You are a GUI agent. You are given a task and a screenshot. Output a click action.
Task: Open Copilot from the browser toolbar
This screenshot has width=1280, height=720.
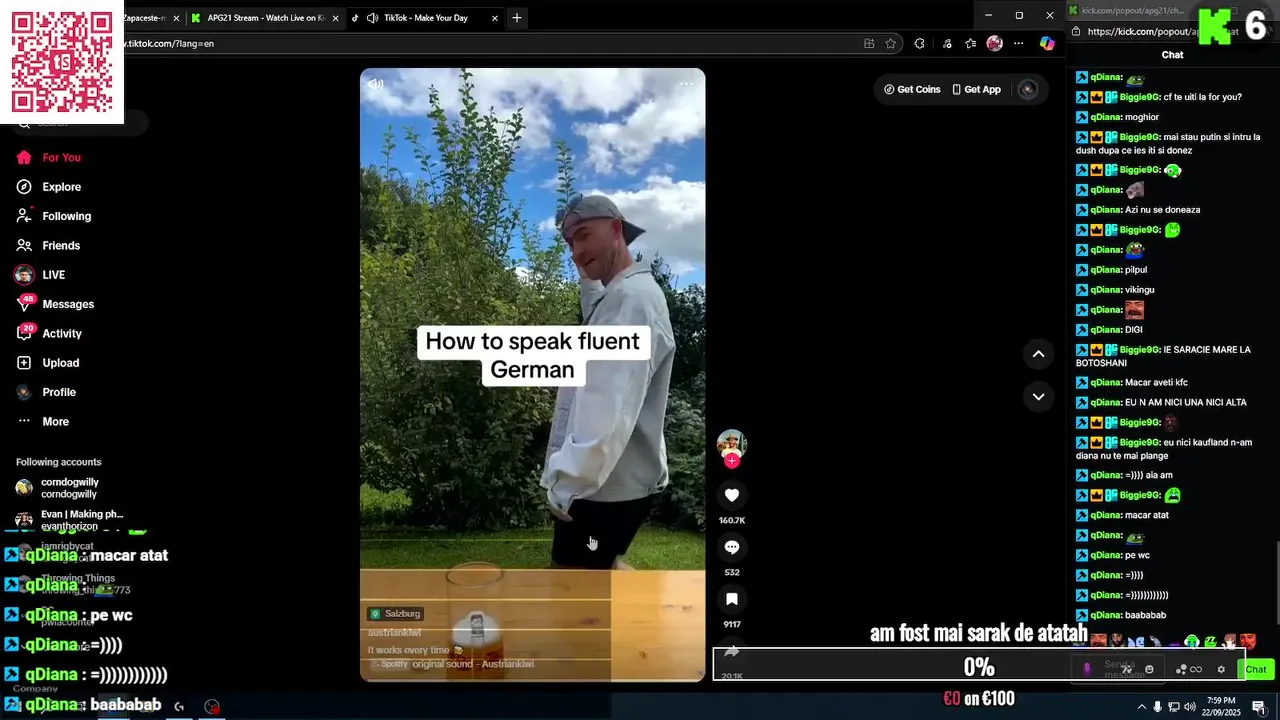coord(1047,43)
